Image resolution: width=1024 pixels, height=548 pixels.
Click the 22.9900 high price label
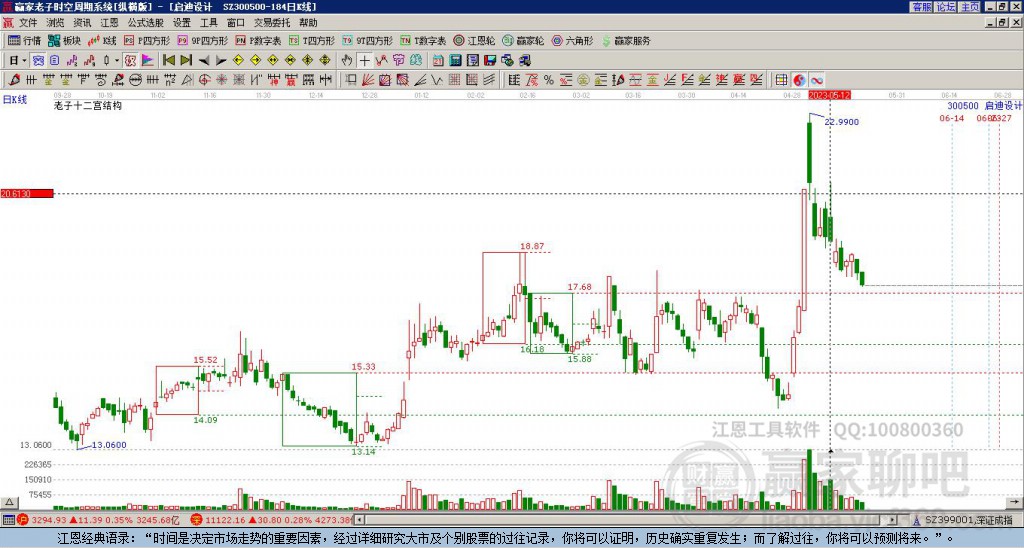click(842, 122)
